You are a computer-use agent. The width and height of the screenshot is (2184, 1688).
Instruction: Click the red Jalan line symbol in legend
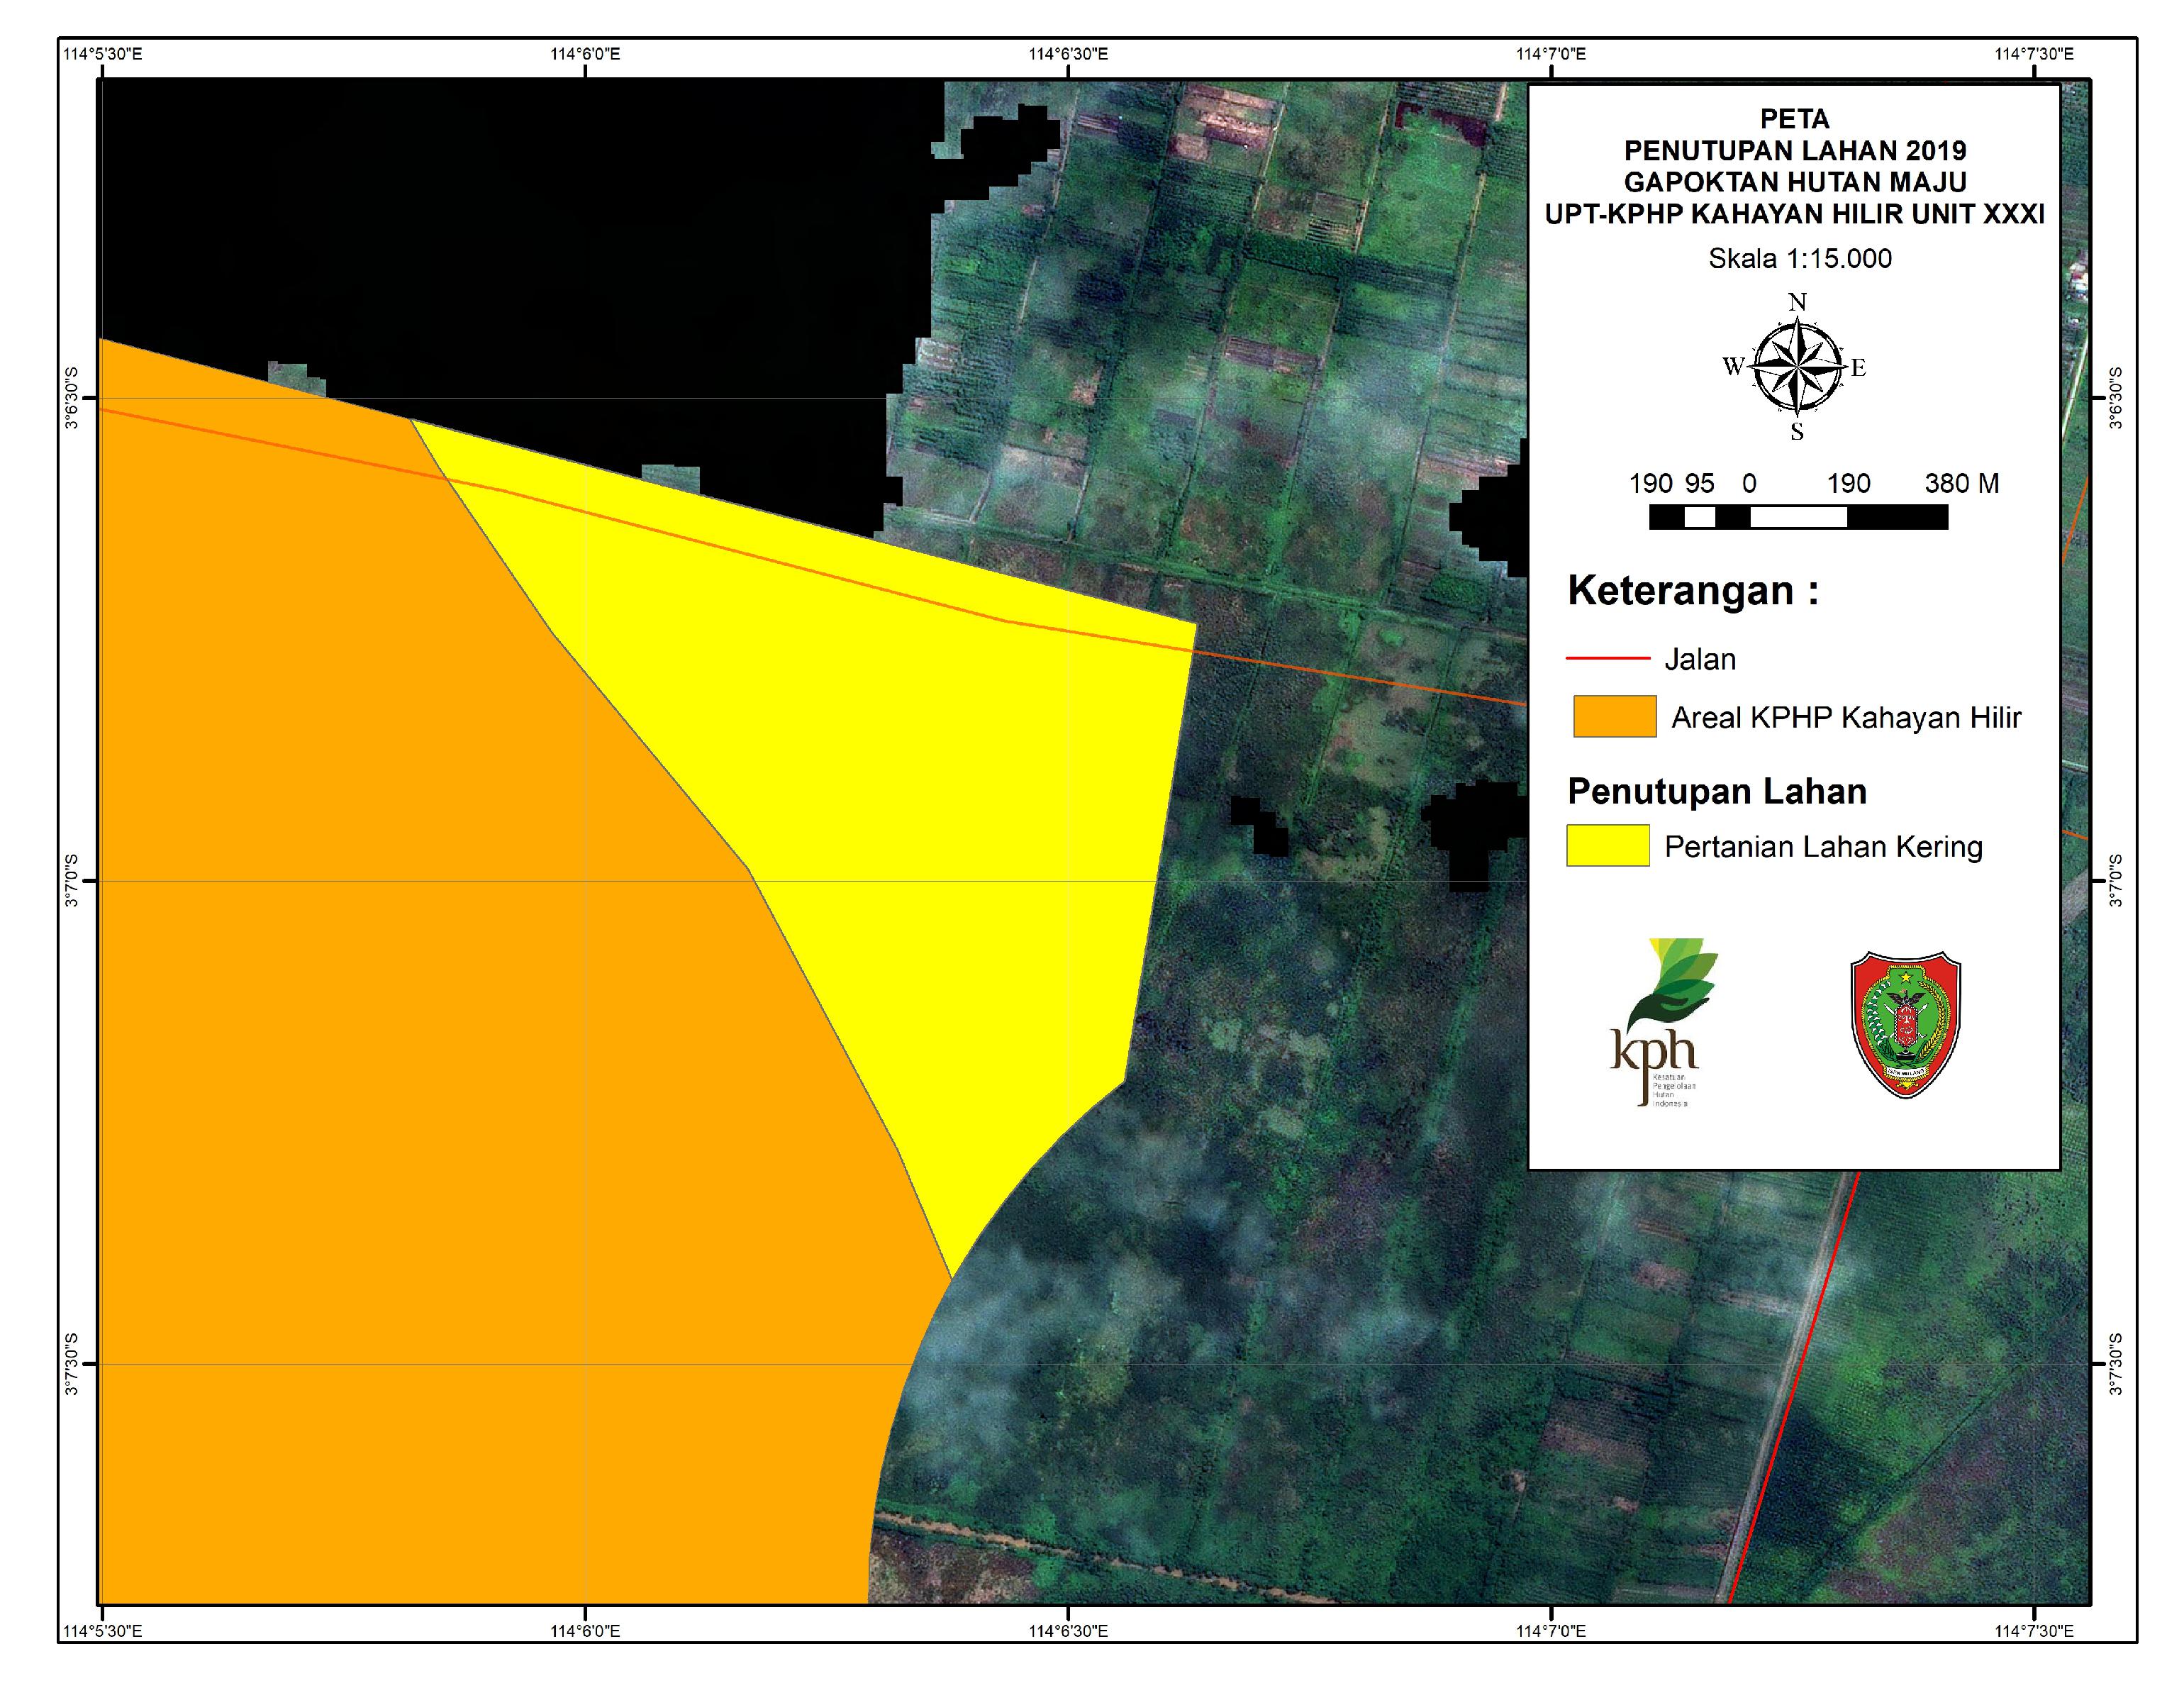1608,658
